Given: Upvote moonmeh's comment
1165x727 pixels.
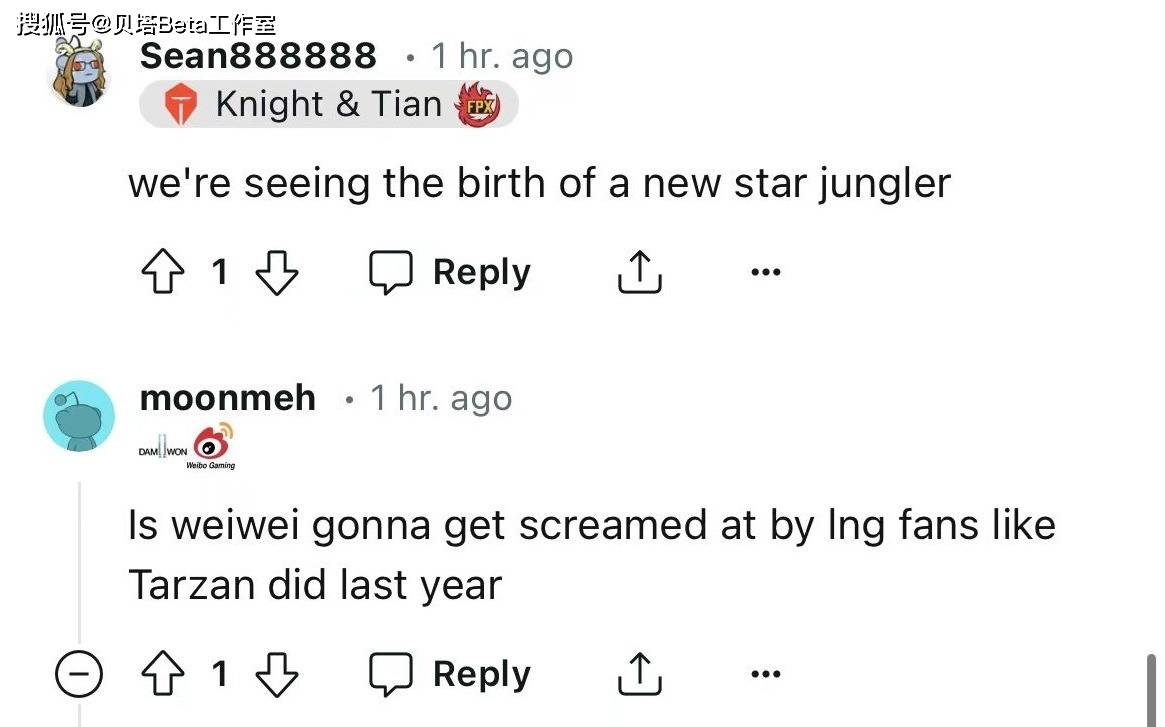Looking at the screenshot, I should click(164, 675).
